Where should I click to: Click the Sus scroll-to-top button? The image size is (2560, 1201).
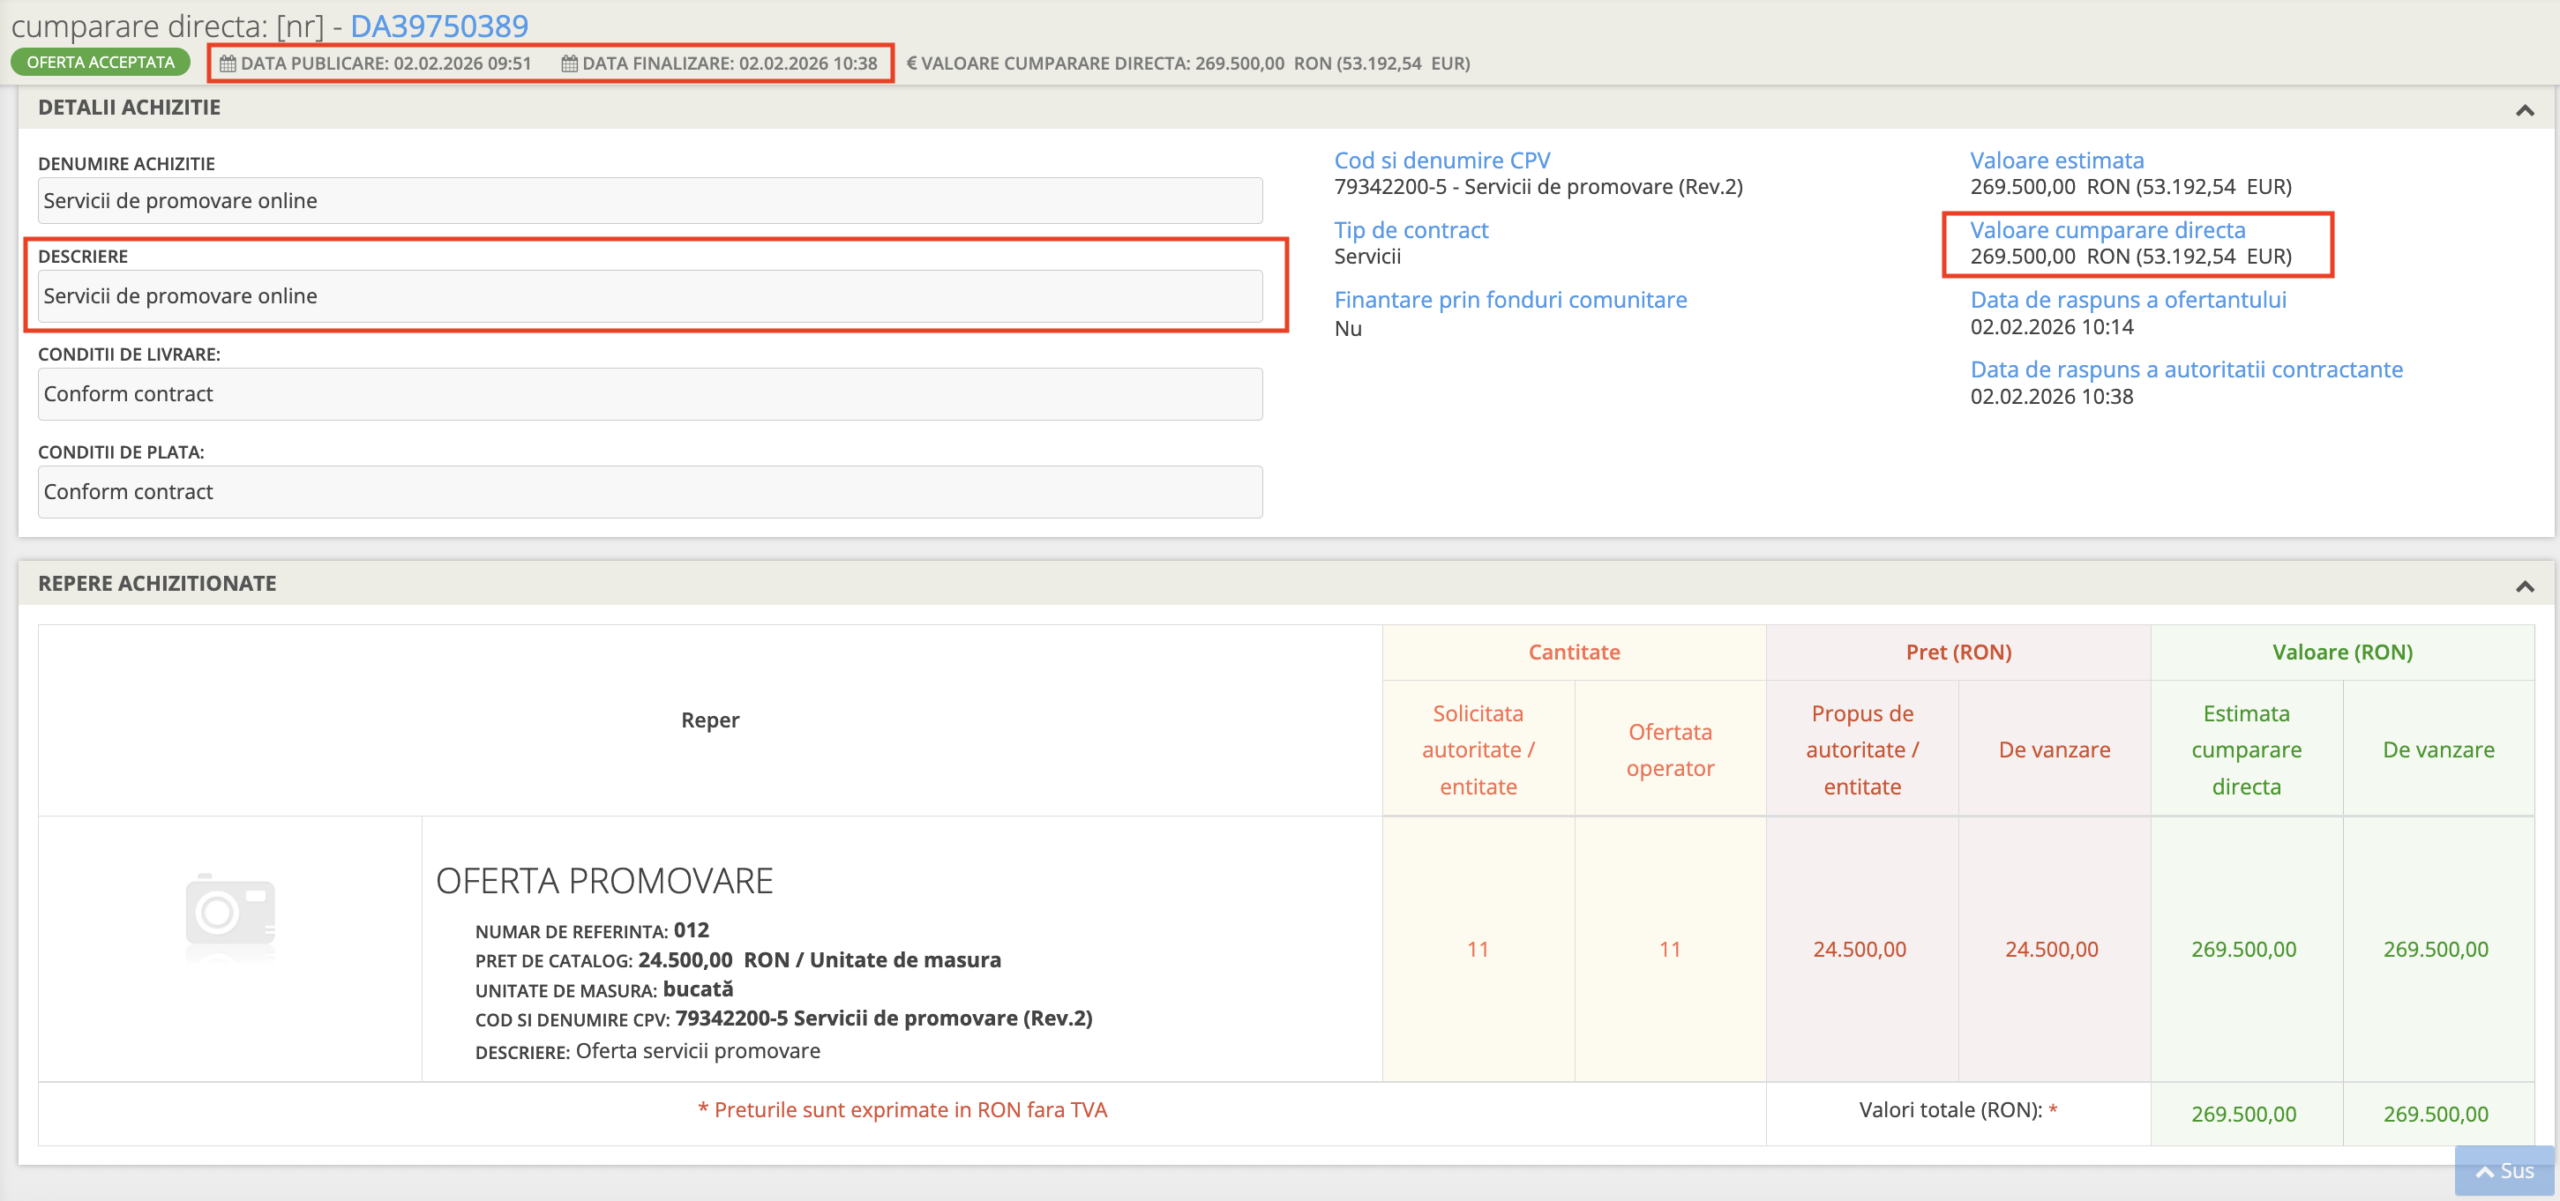coord(2504,1171)
